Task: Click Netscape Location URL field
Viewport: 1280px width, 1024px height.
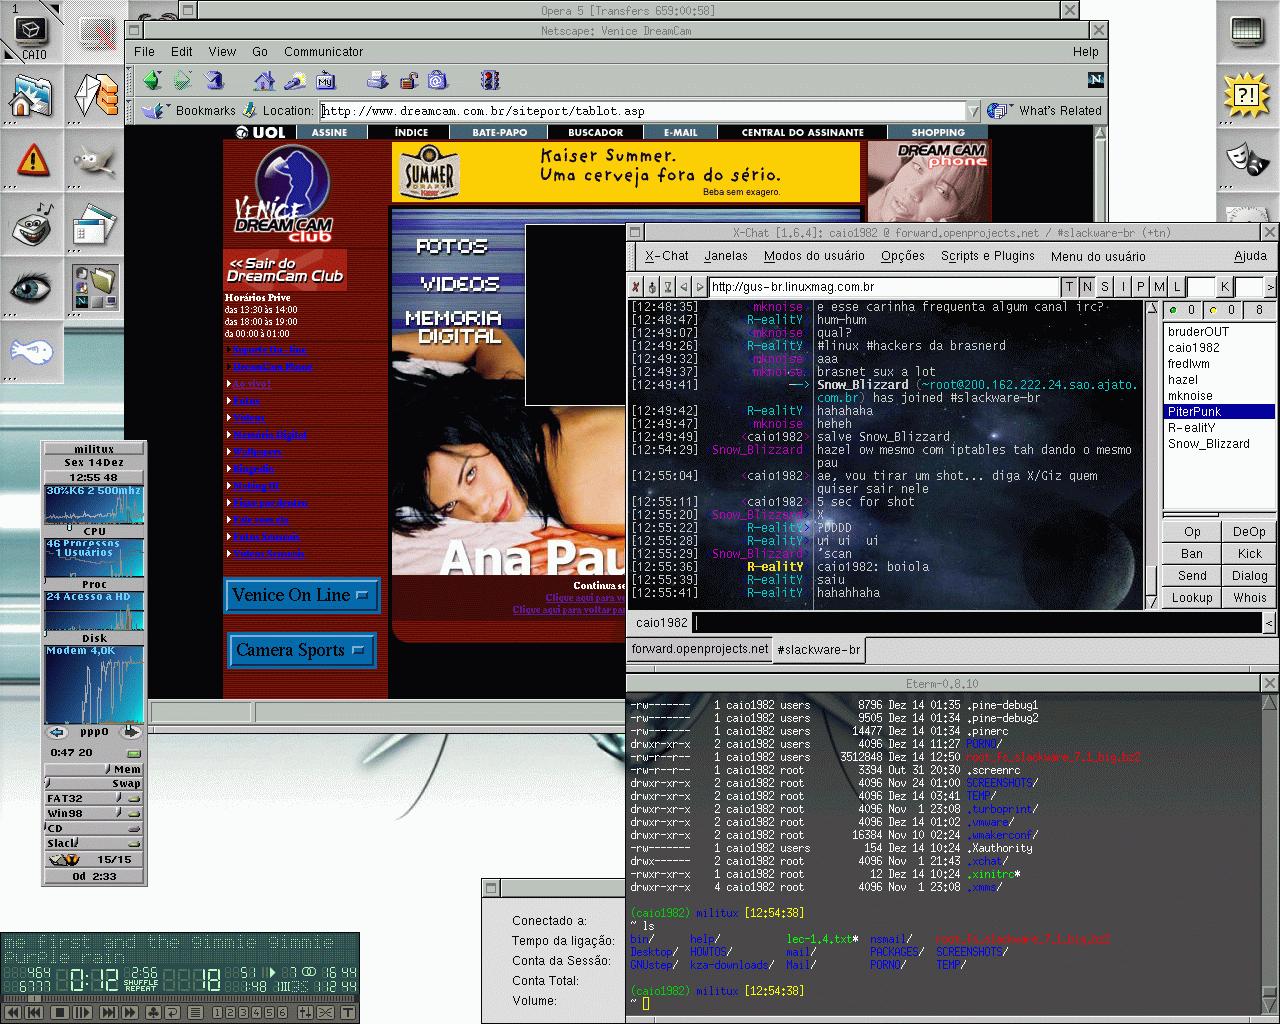Action: [642, 111]
